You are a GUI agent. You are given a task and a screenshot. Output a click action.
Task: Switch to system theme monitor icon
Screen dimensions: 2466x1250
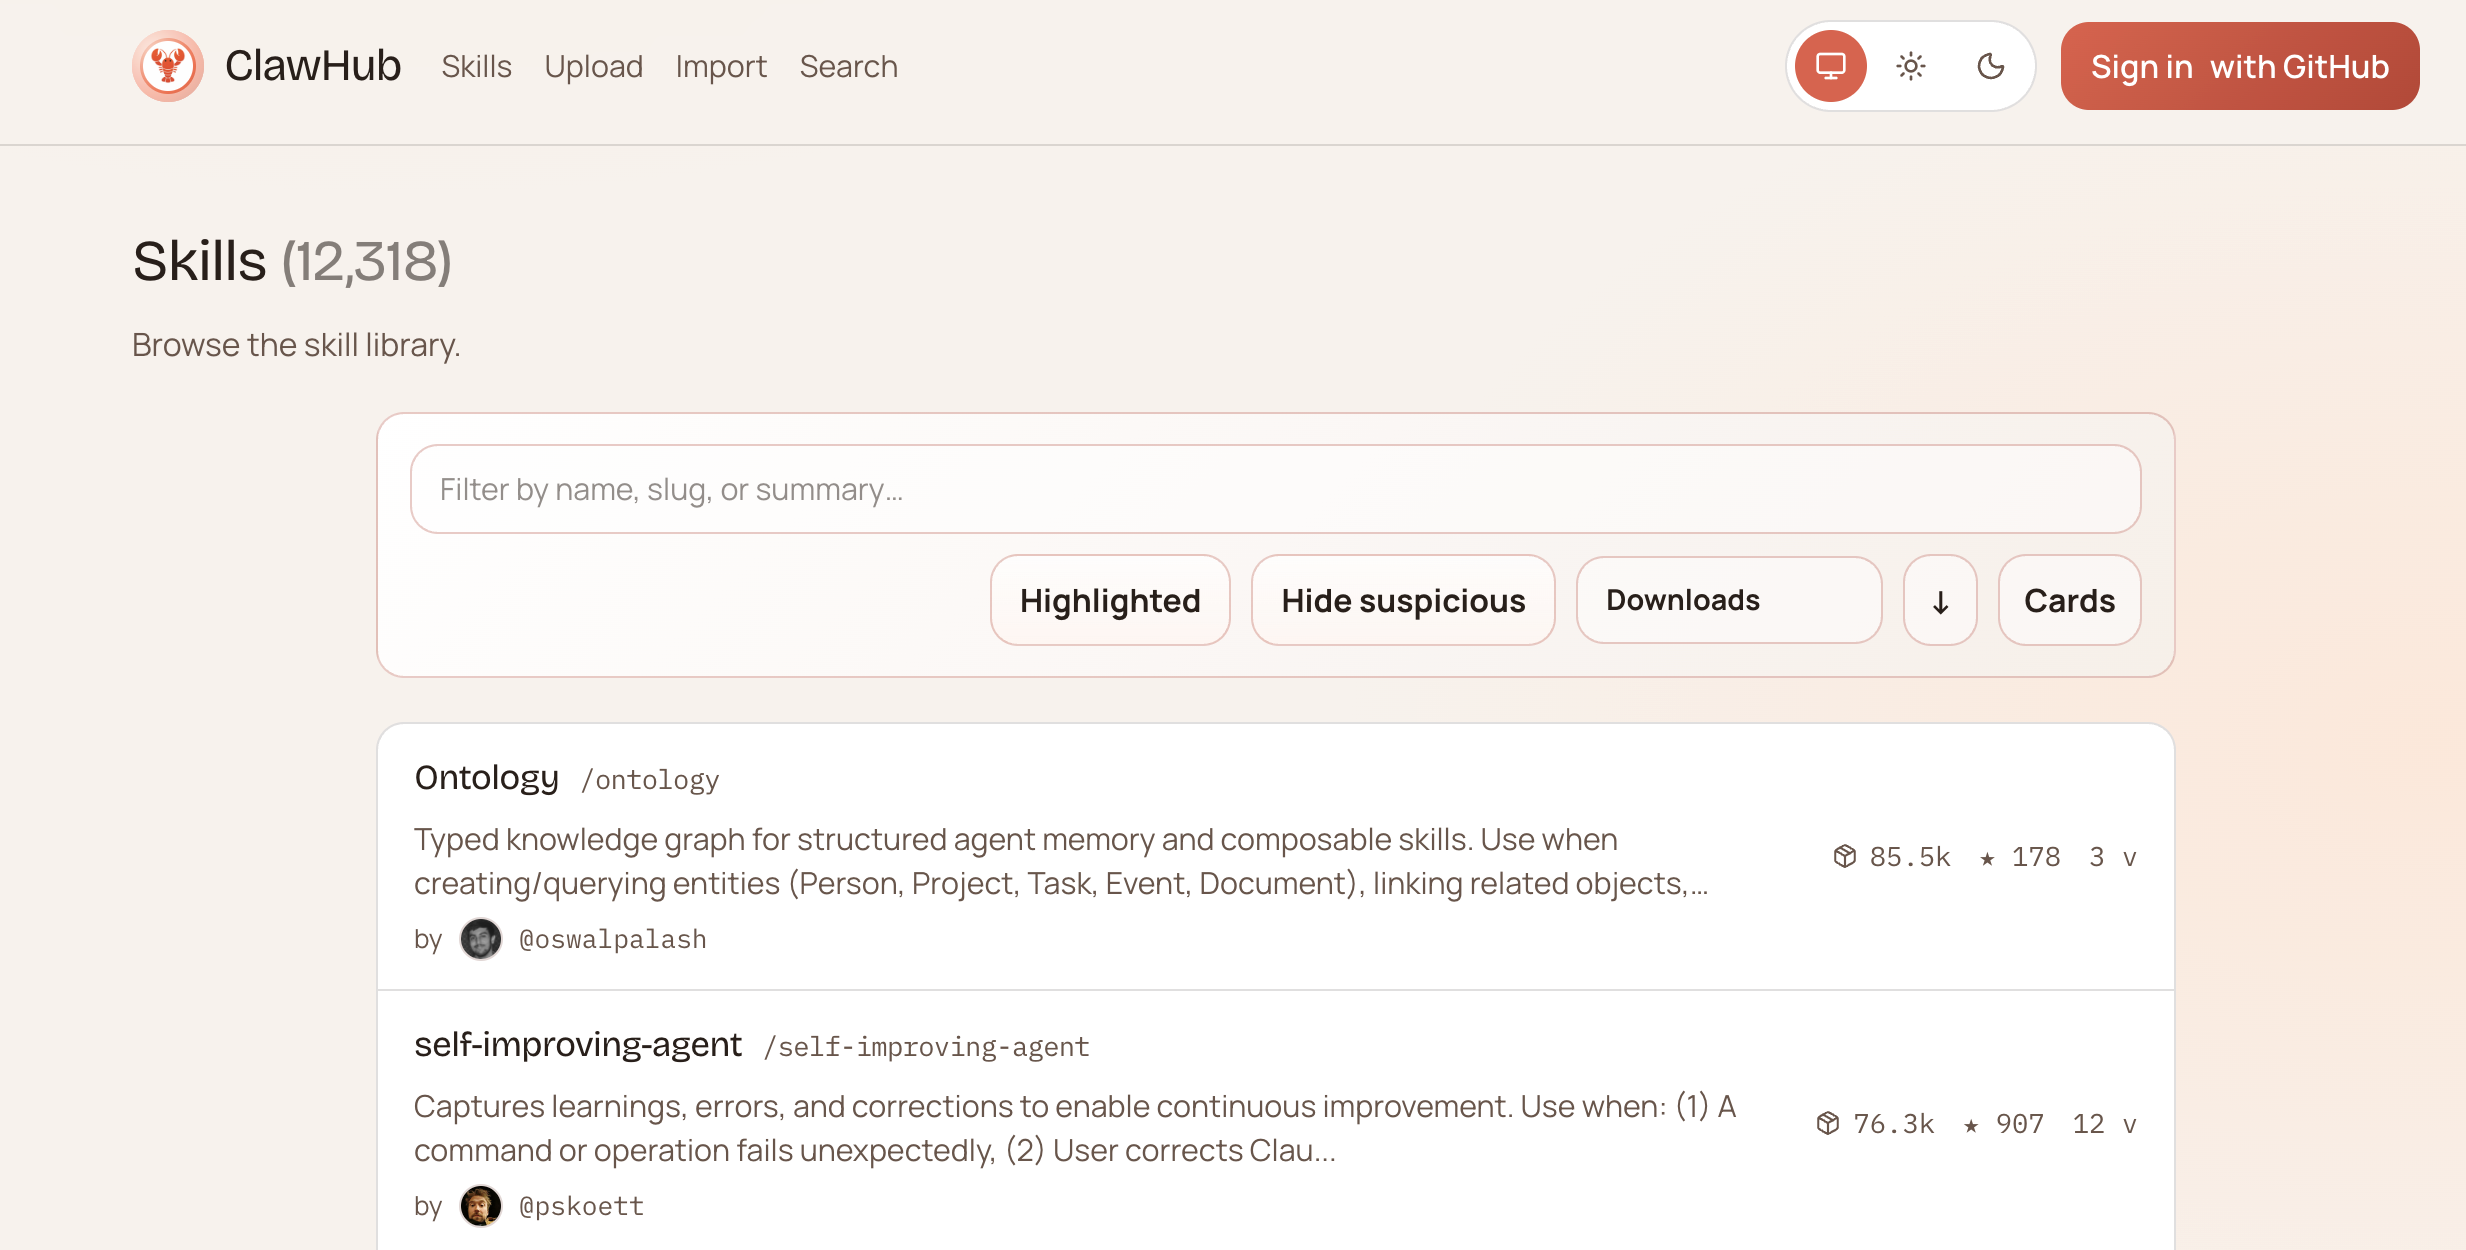click(1830, 66)
